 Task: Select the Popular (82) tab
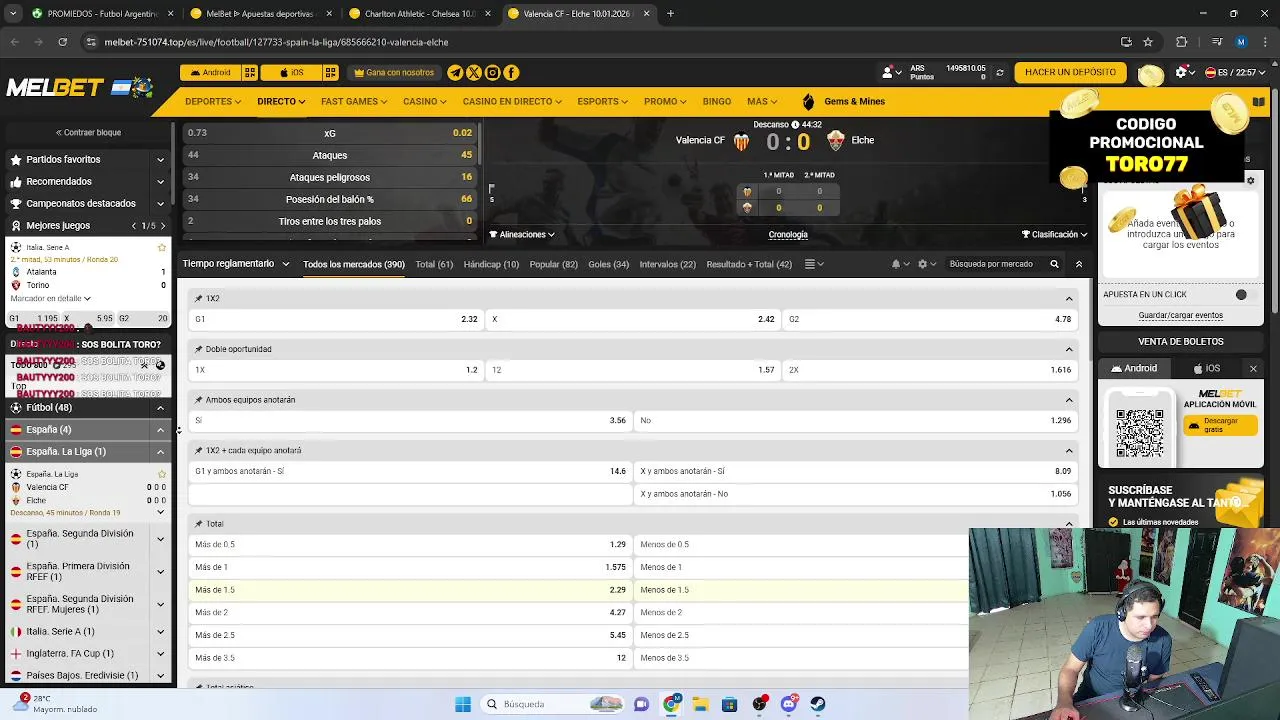point(553,264)
